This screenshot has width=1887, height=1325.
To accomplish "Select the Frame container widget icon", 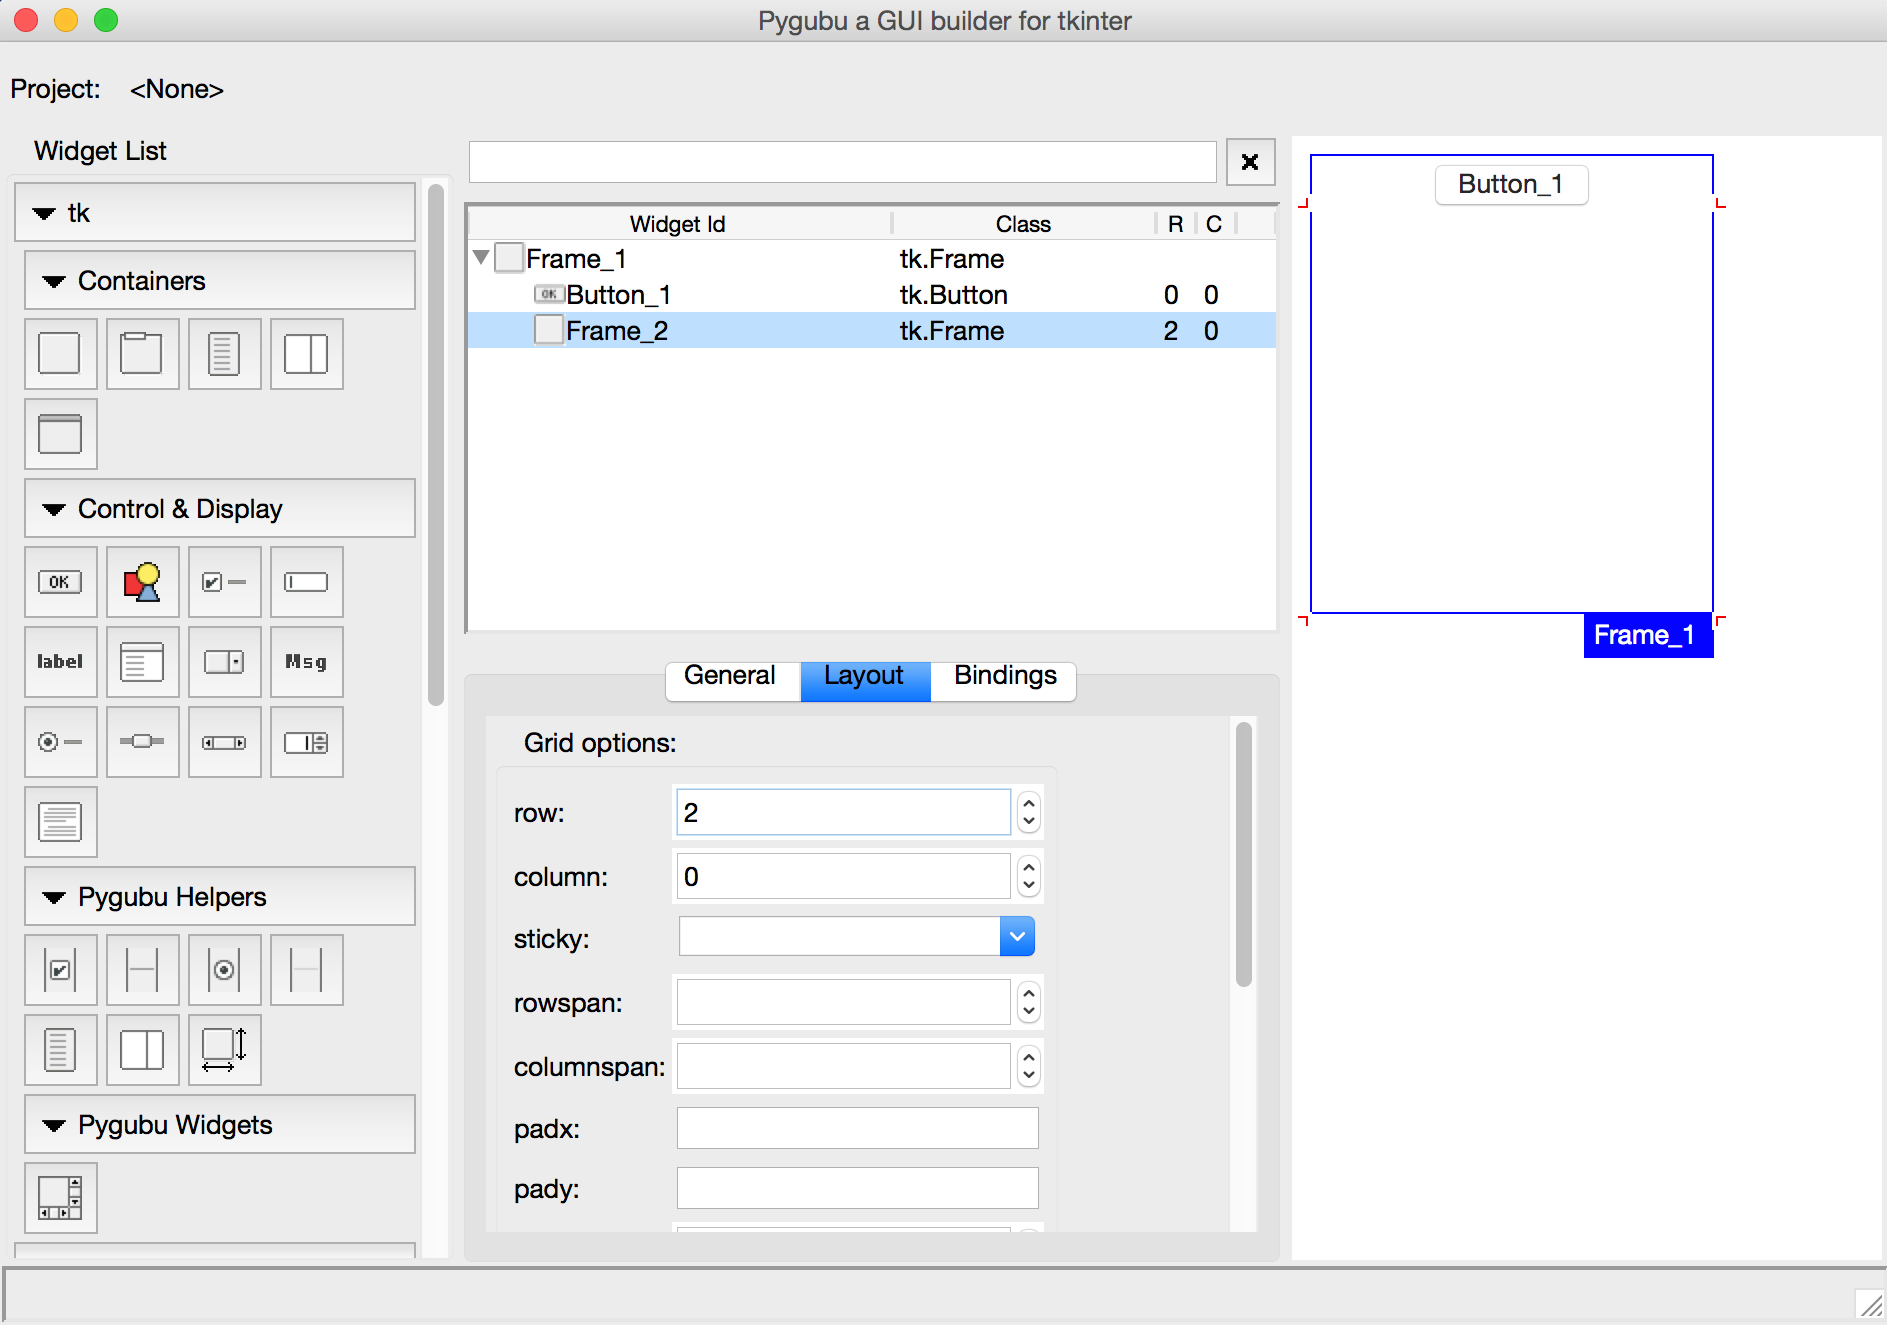I will tap(60, 354).
